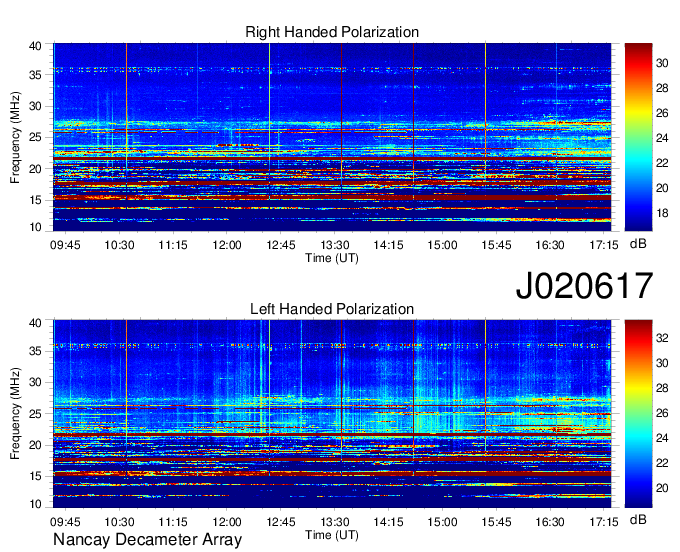The image size is (680, 552).
Task: Click the 16:30 time tick on left-handed plot
Action: 550,521
